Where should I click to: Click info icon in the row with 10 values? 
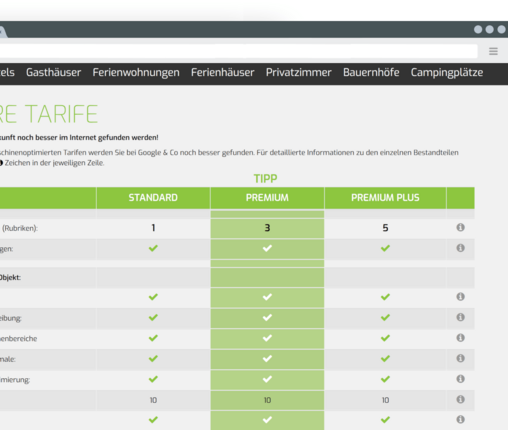point(460,399)
